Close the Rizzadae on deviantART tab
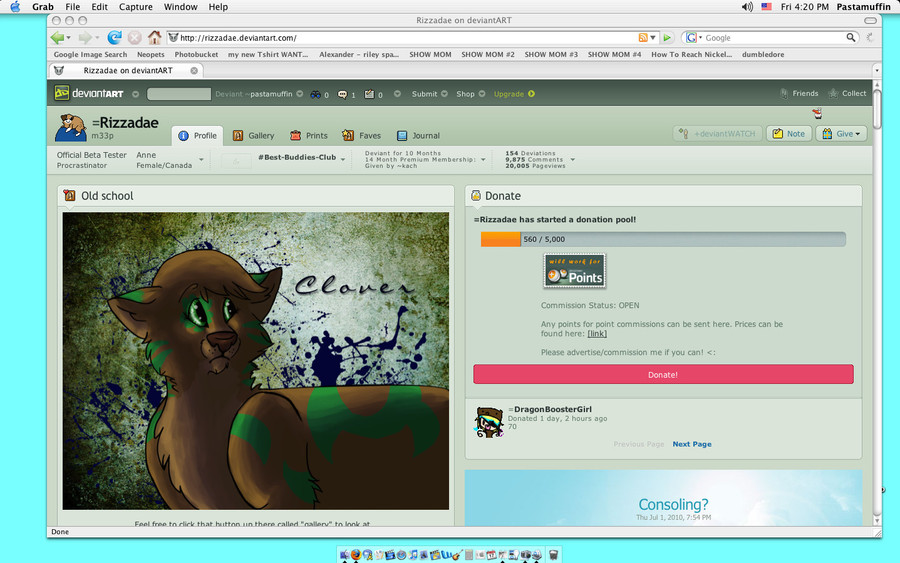The width and height of the screenshot is (900, 563). tap(194, 71)
